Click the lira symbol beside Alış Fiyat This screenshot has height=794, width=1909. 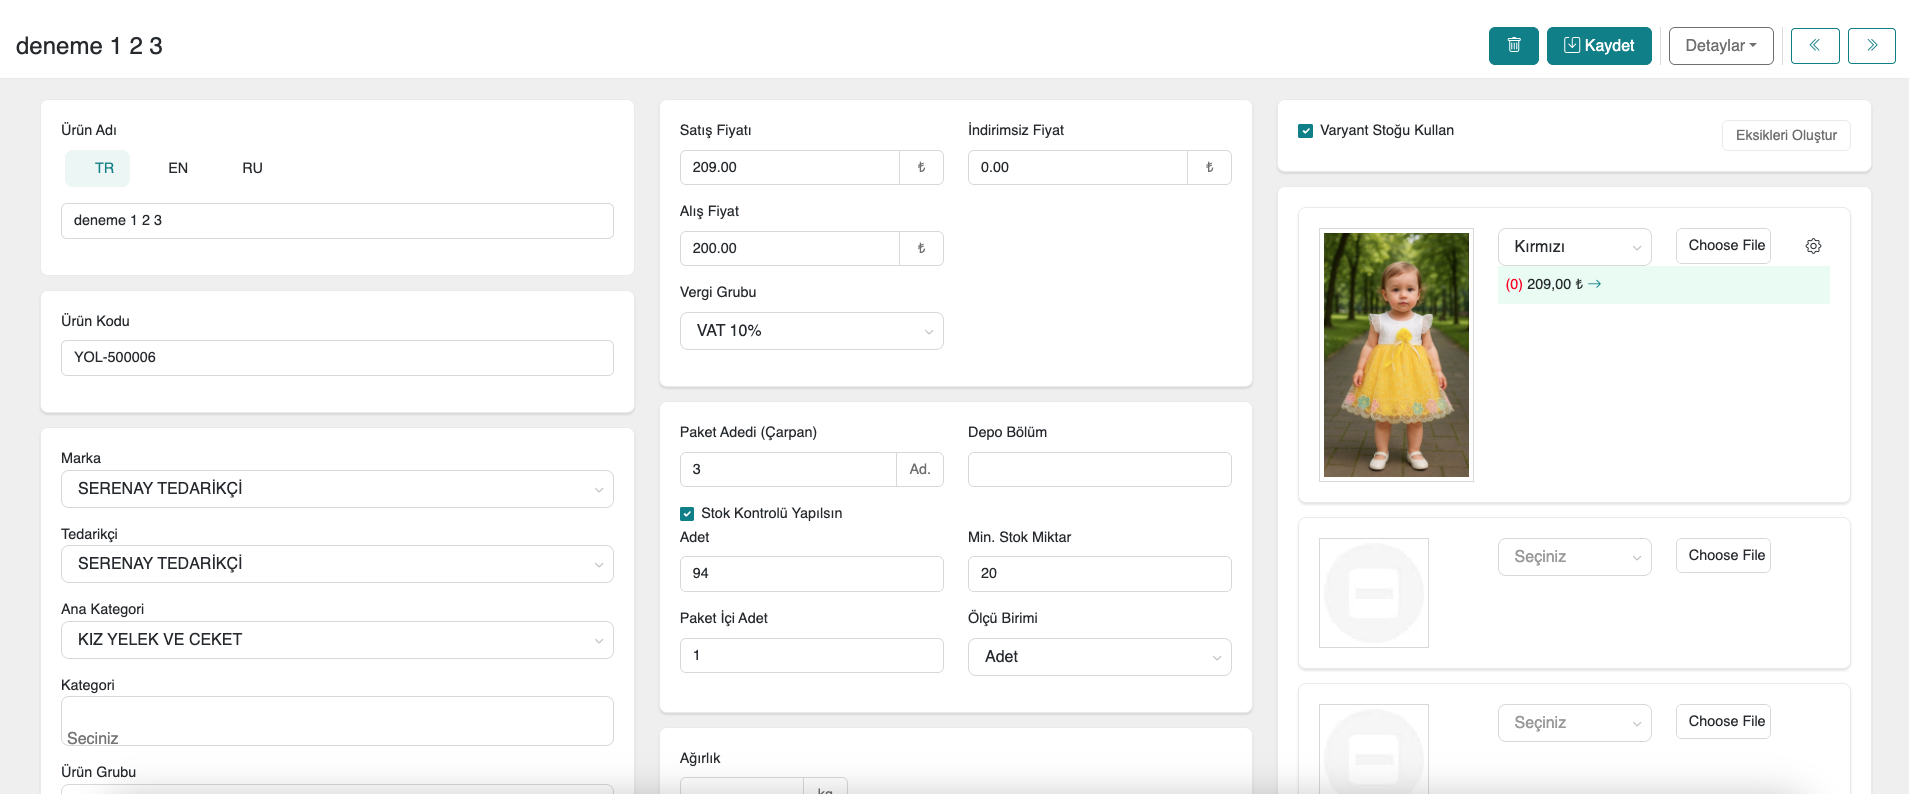921,249
